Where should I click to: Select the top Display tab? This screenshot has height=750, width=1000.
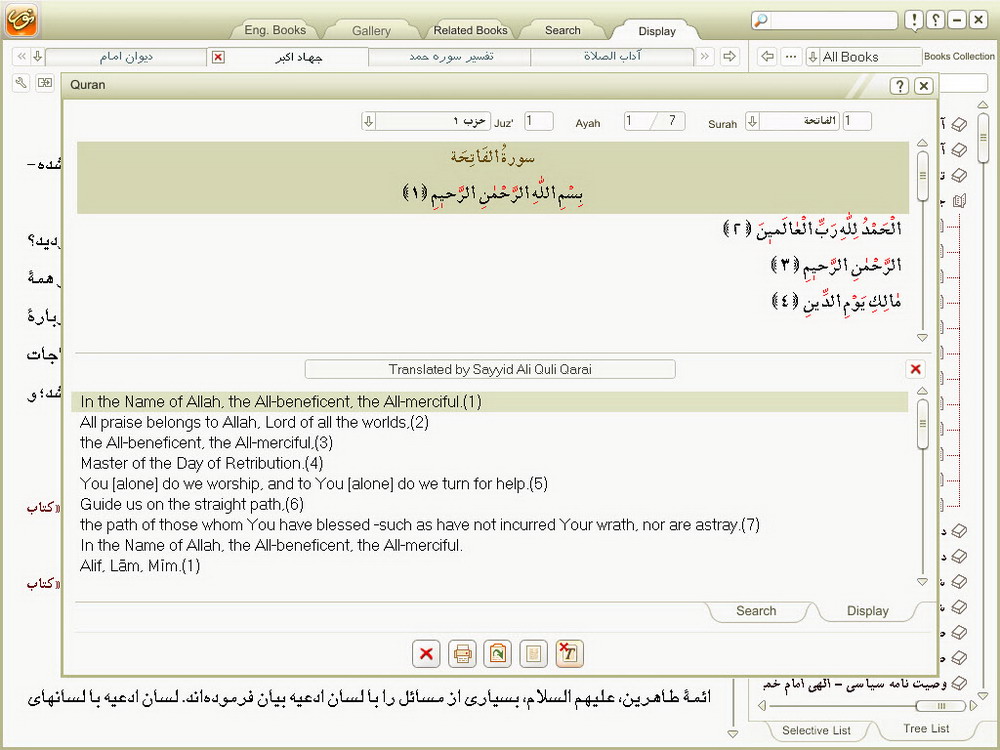click(x=657, y=31)
